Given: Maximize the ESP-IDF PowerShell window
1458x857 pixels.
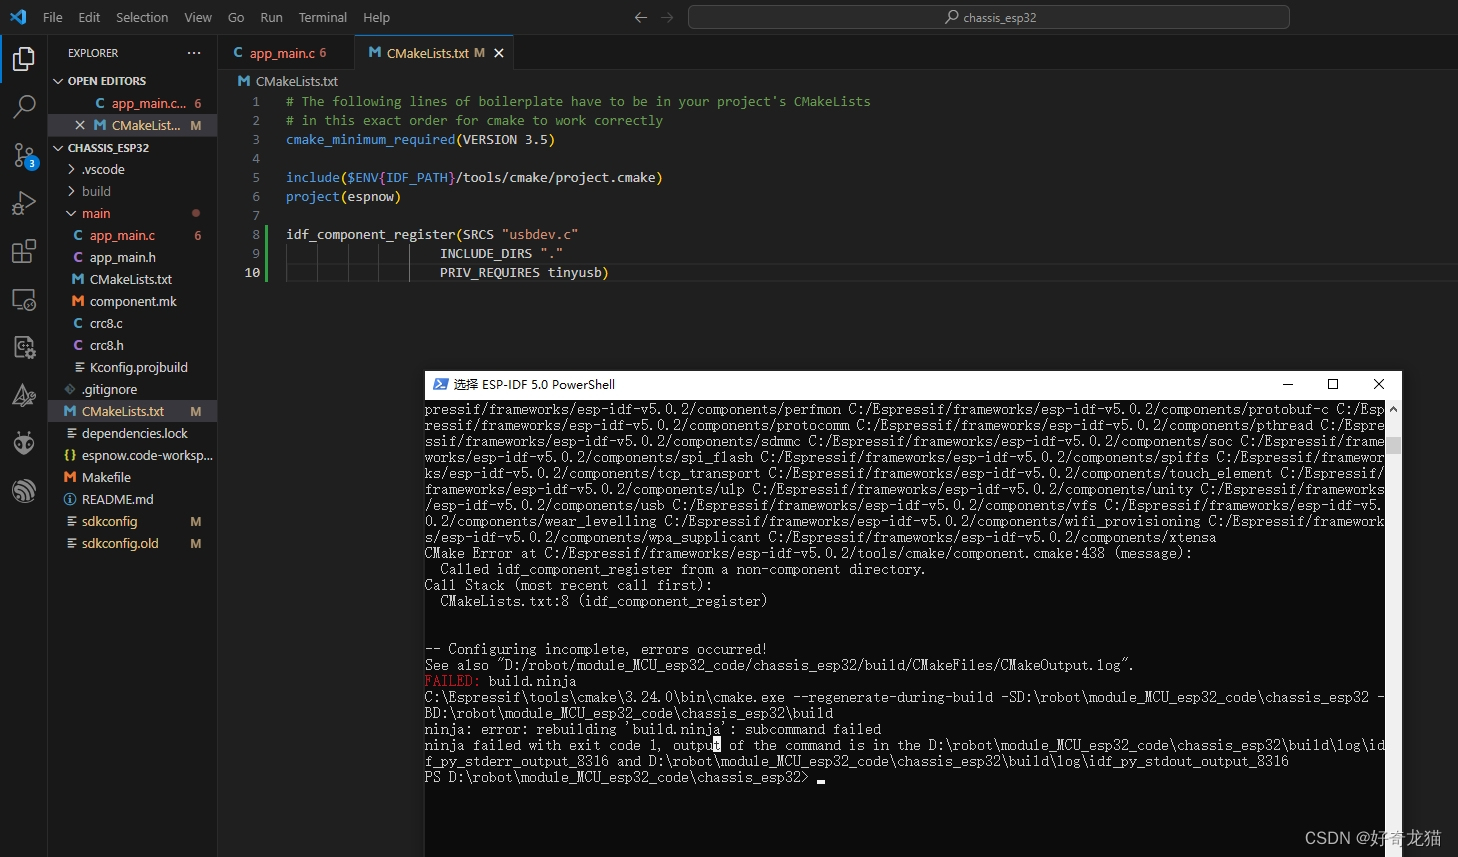Looking at the screenshot, I should click(1333, 384).
